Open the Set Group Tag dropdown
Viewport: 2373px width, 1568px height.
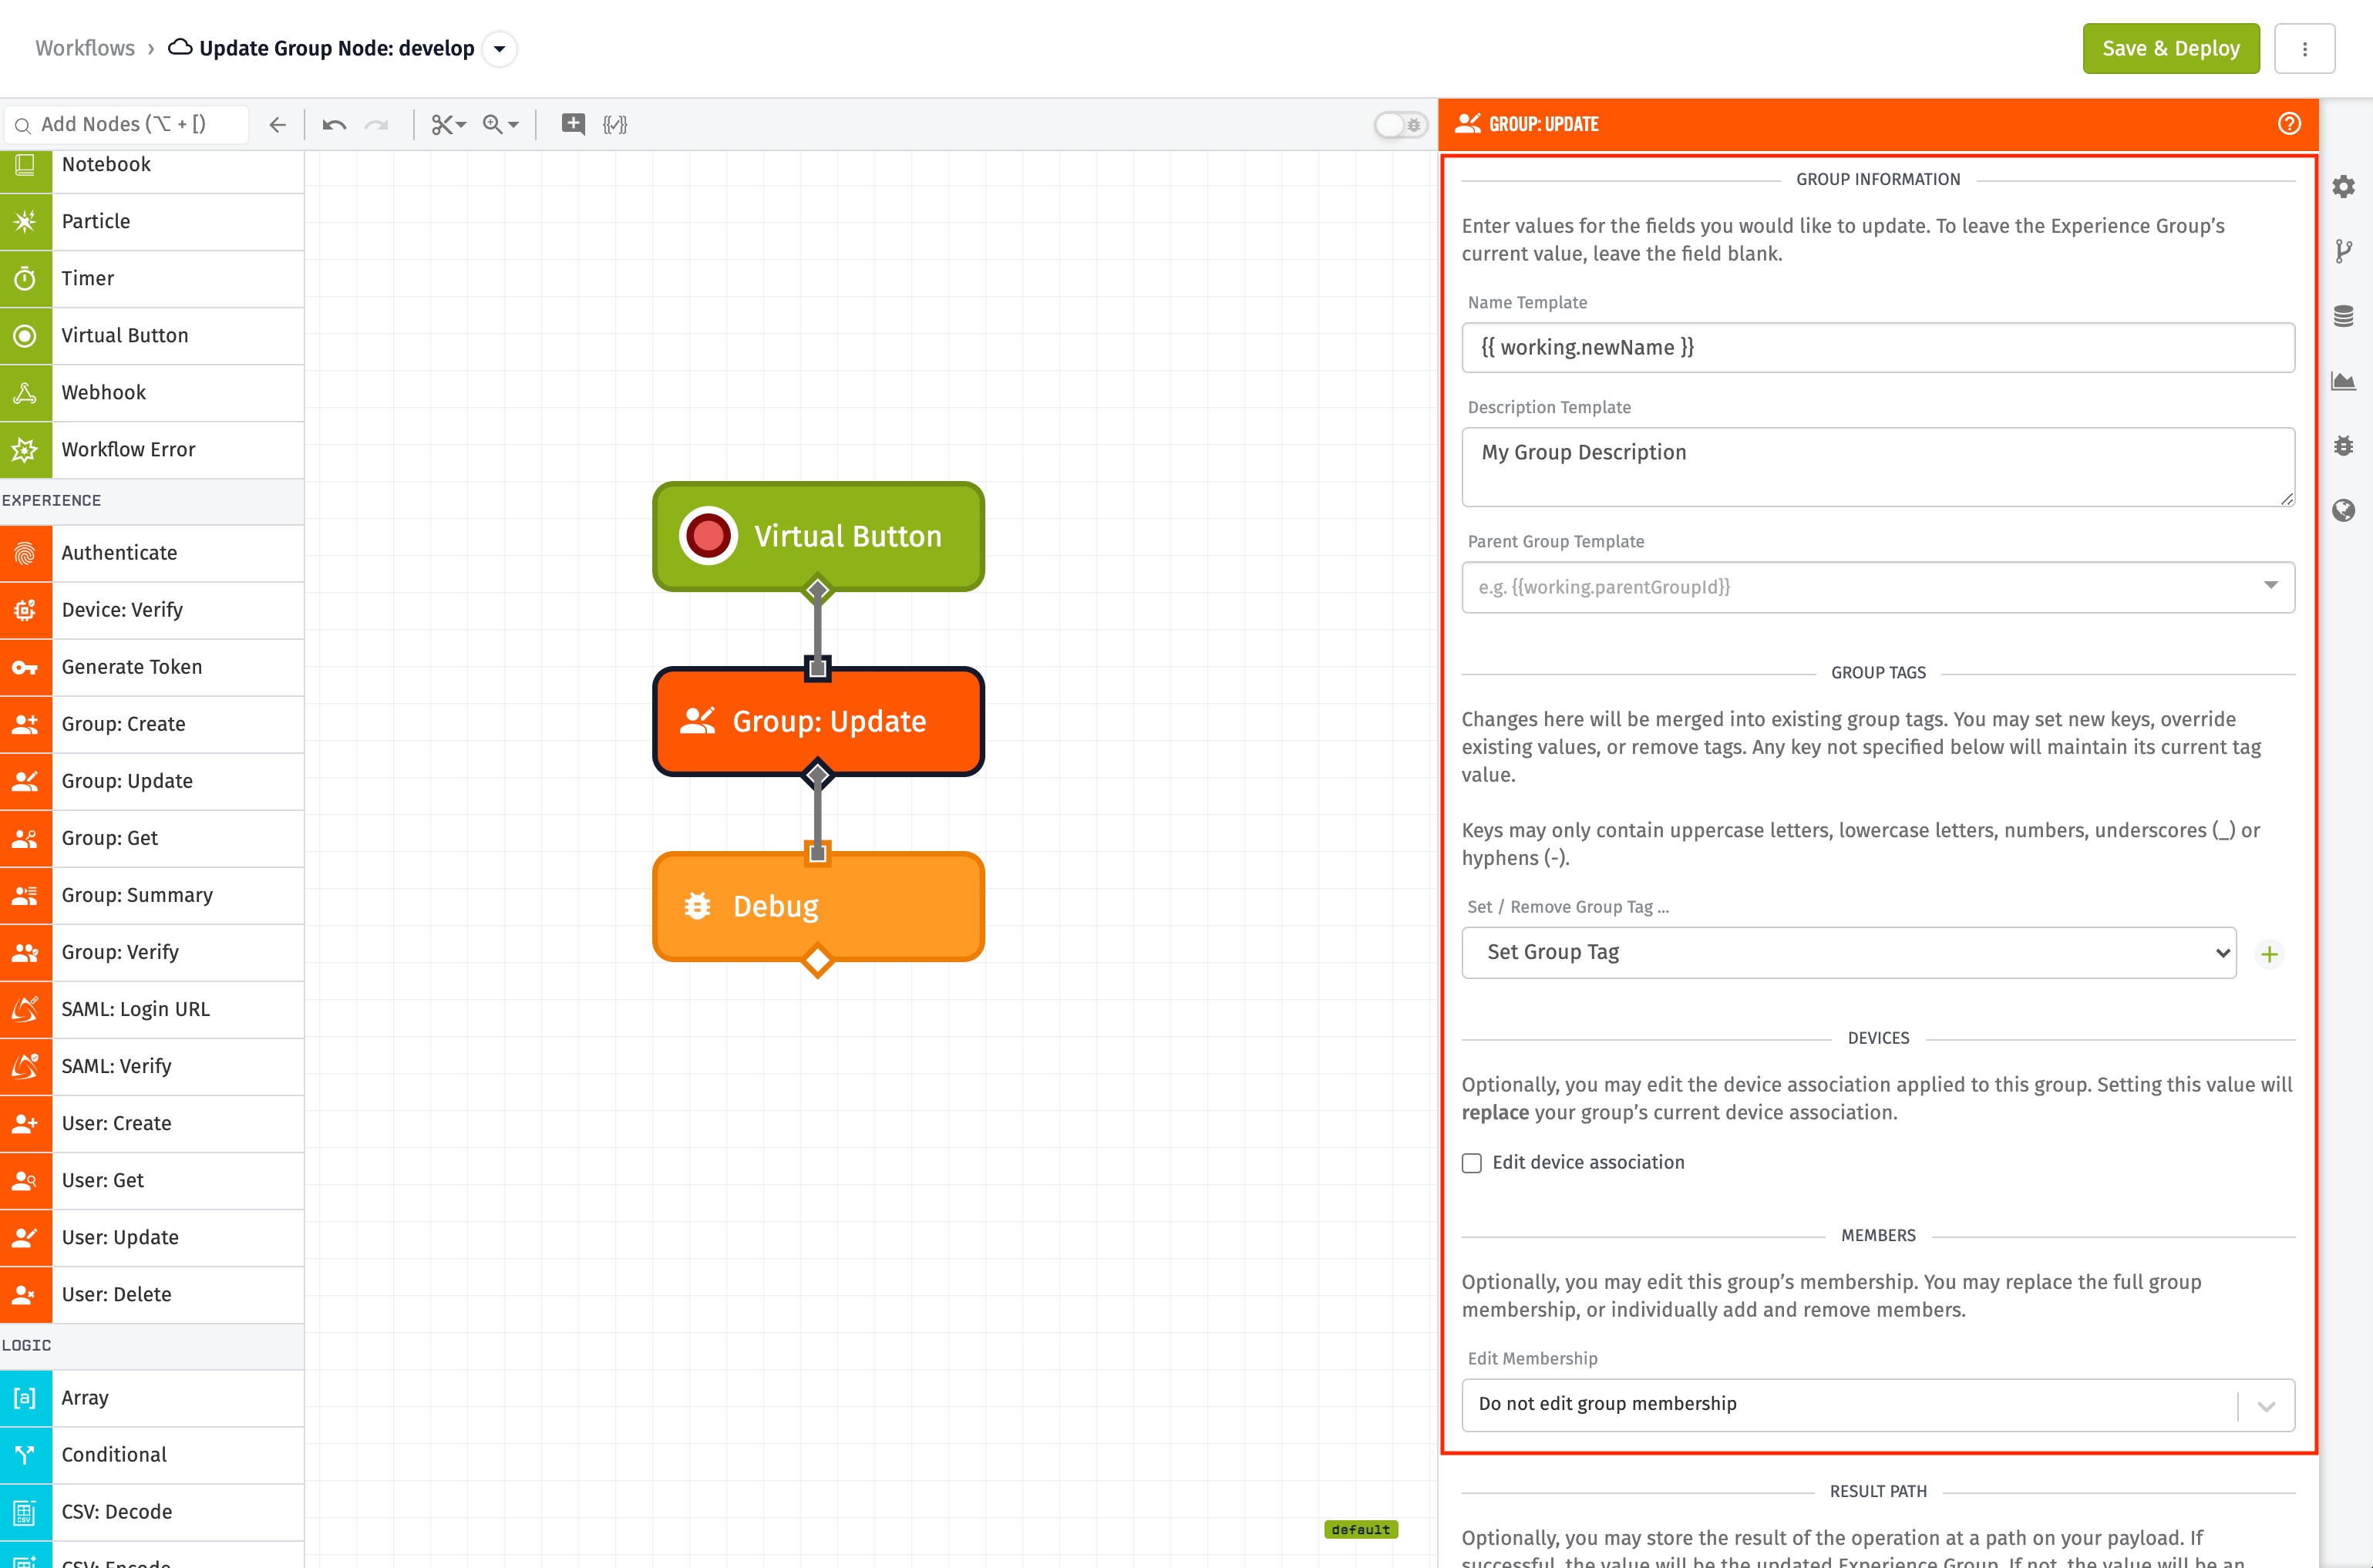click(1848, 953)
